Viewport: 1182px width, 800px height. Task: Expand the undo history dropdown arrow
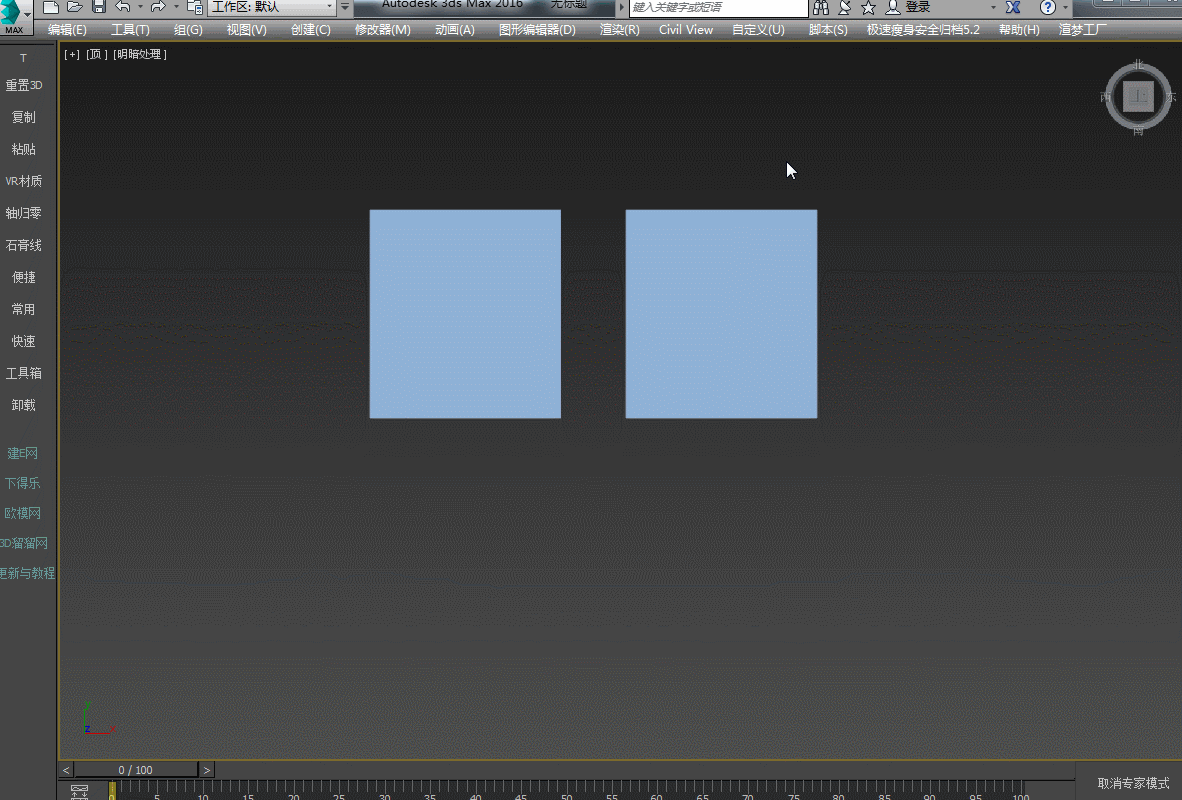(x=139, y=7)
